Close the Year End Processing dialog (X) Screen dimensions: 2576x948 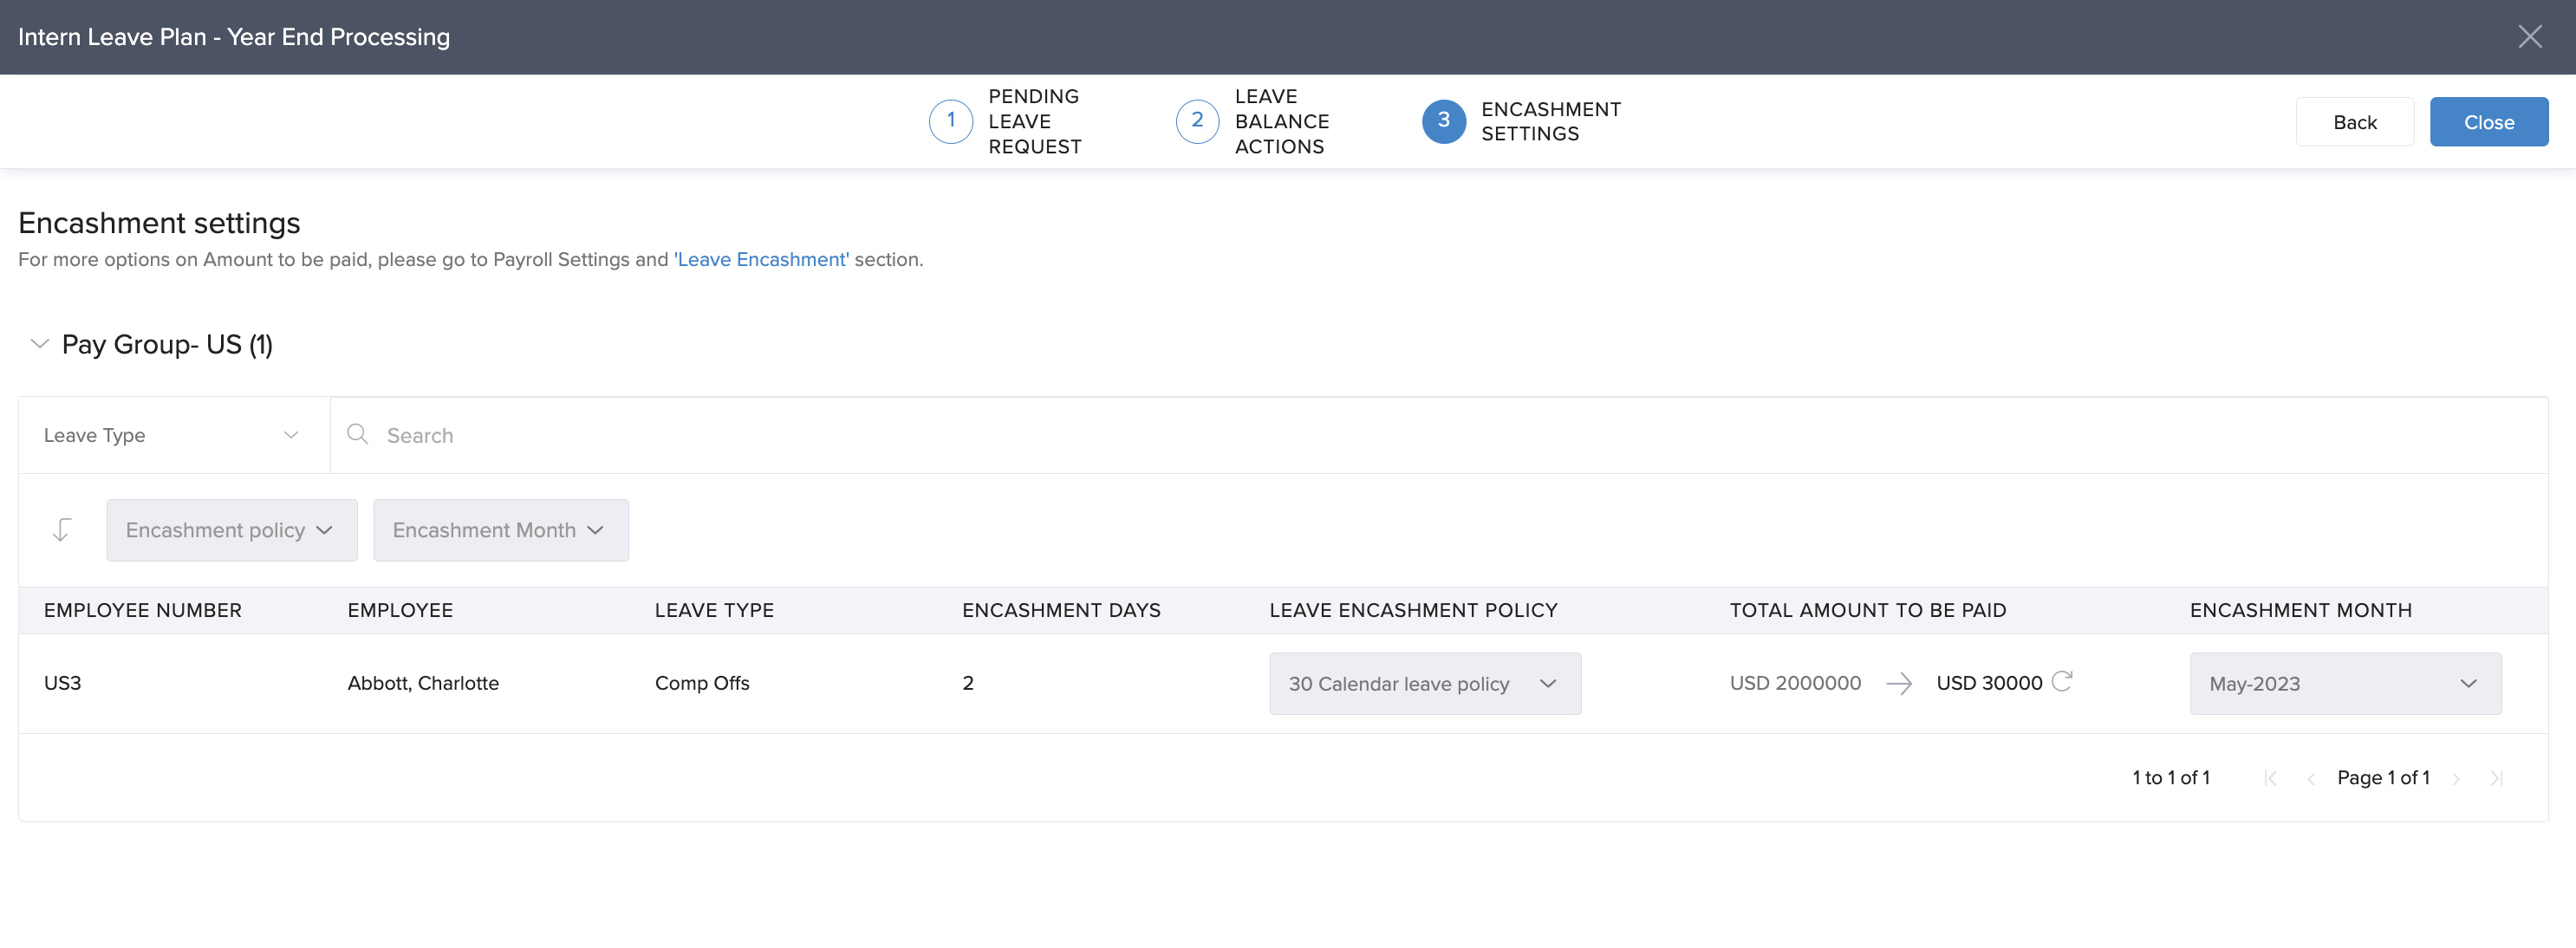[x=2529, y=37]
